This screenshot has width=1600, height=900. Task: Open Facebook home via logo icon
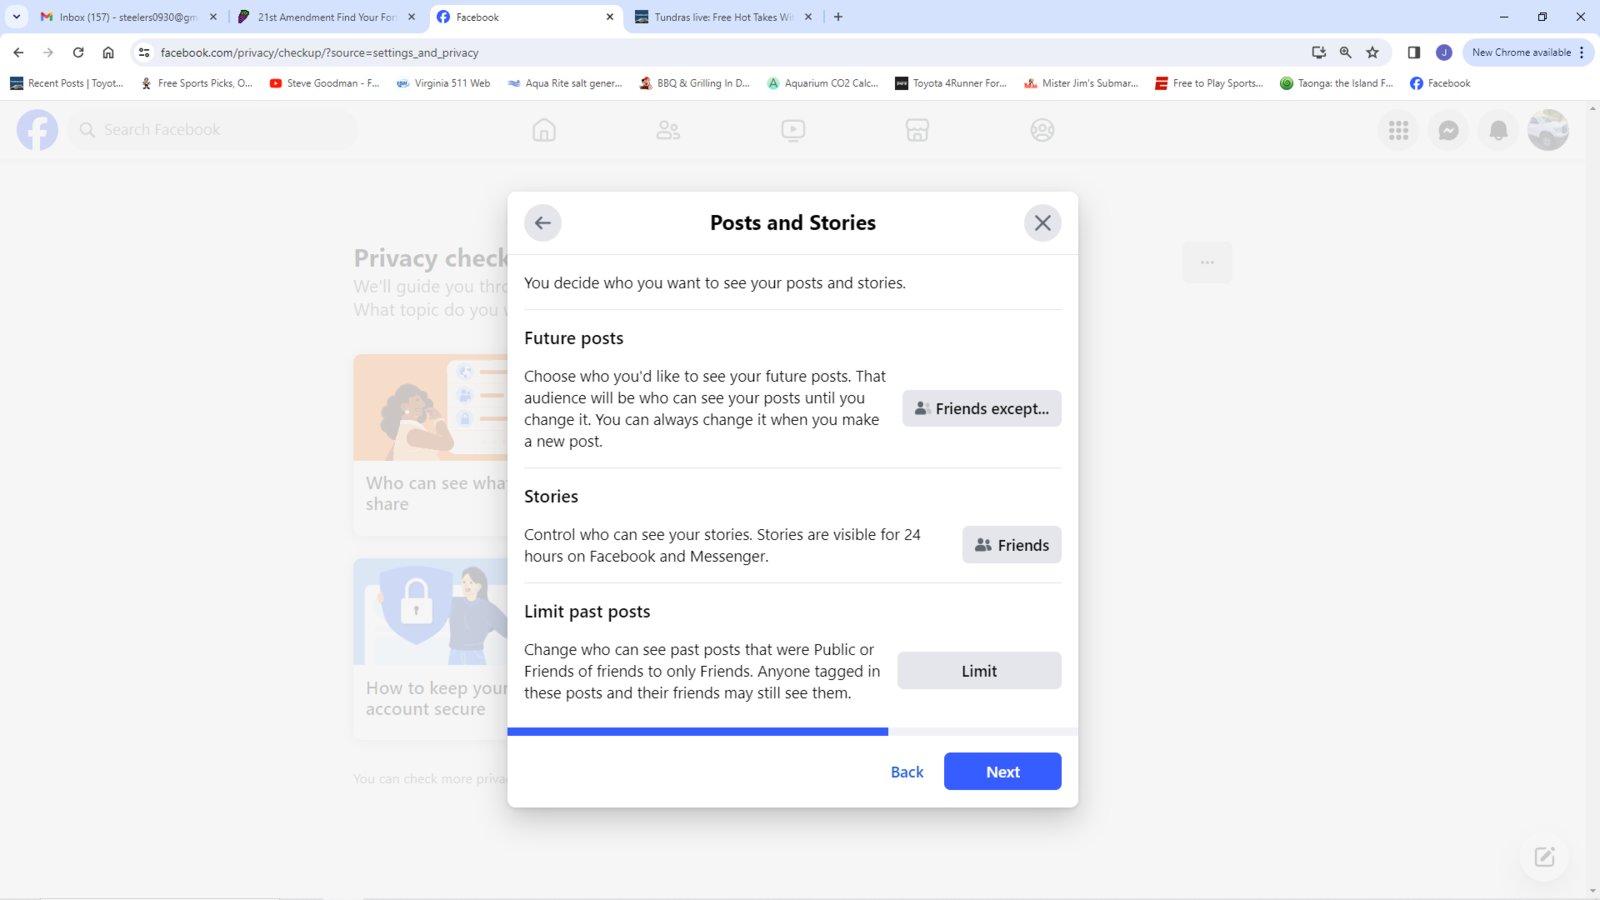coord(37,130)
